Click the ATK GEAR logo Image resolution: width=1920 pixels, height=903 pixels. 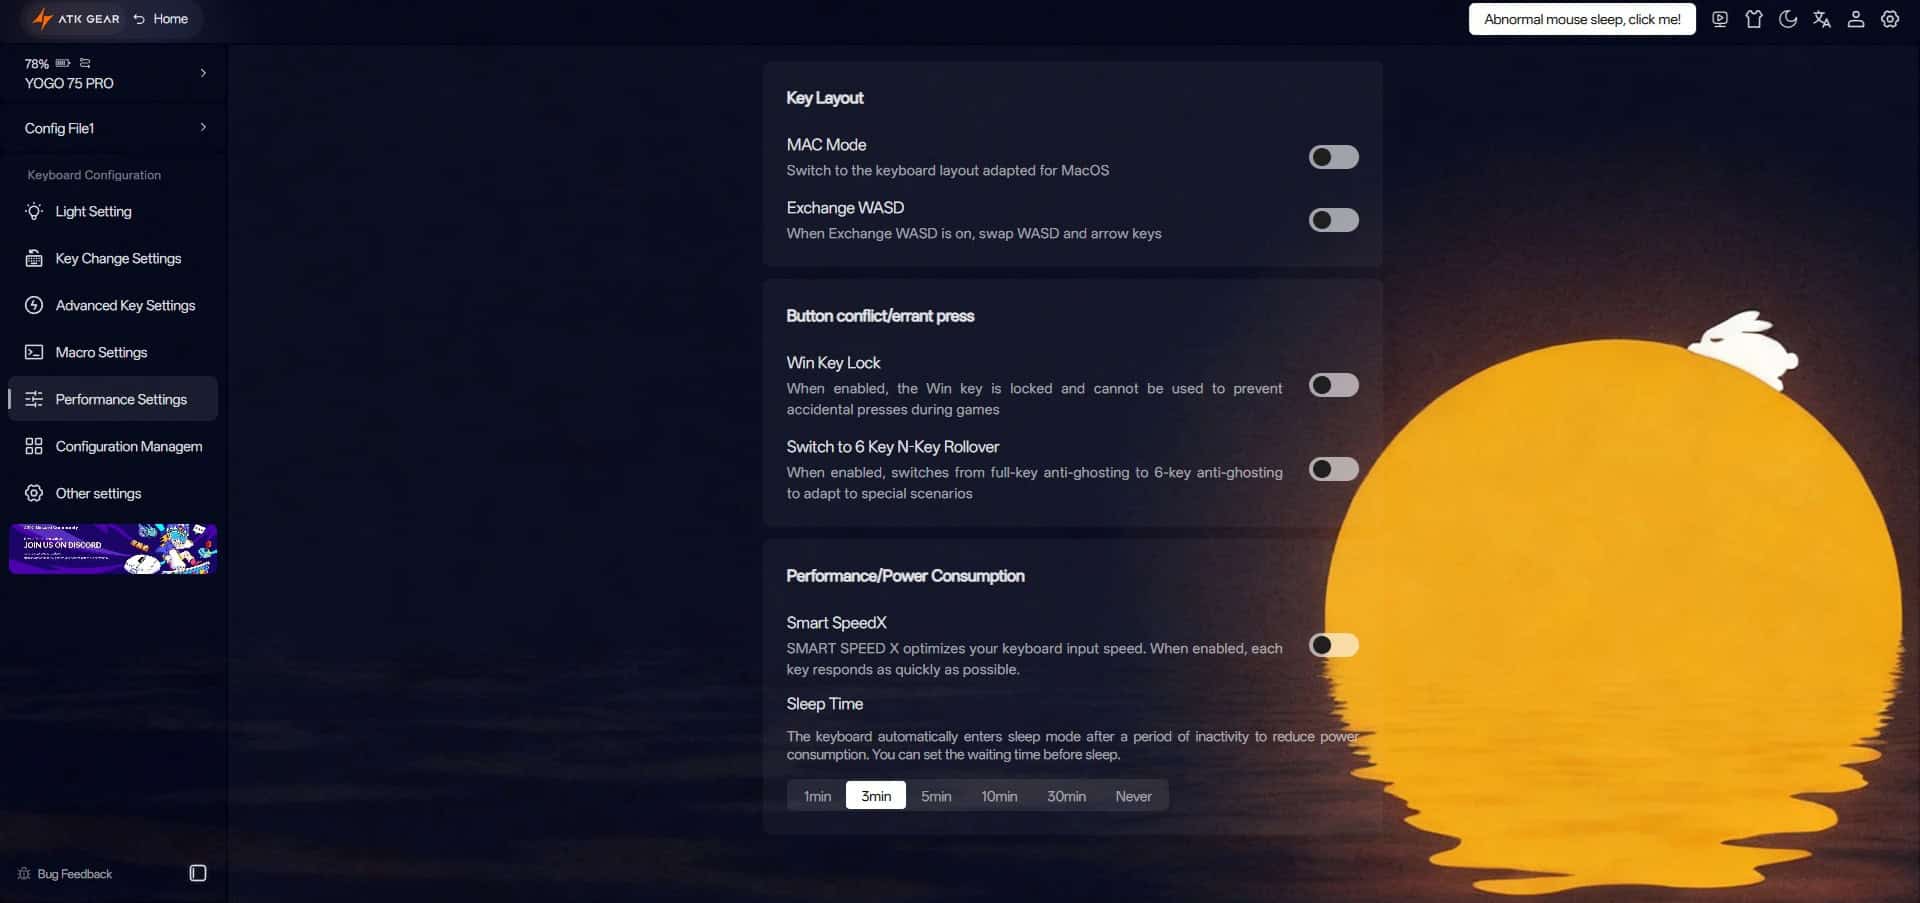tap(76, 19)
